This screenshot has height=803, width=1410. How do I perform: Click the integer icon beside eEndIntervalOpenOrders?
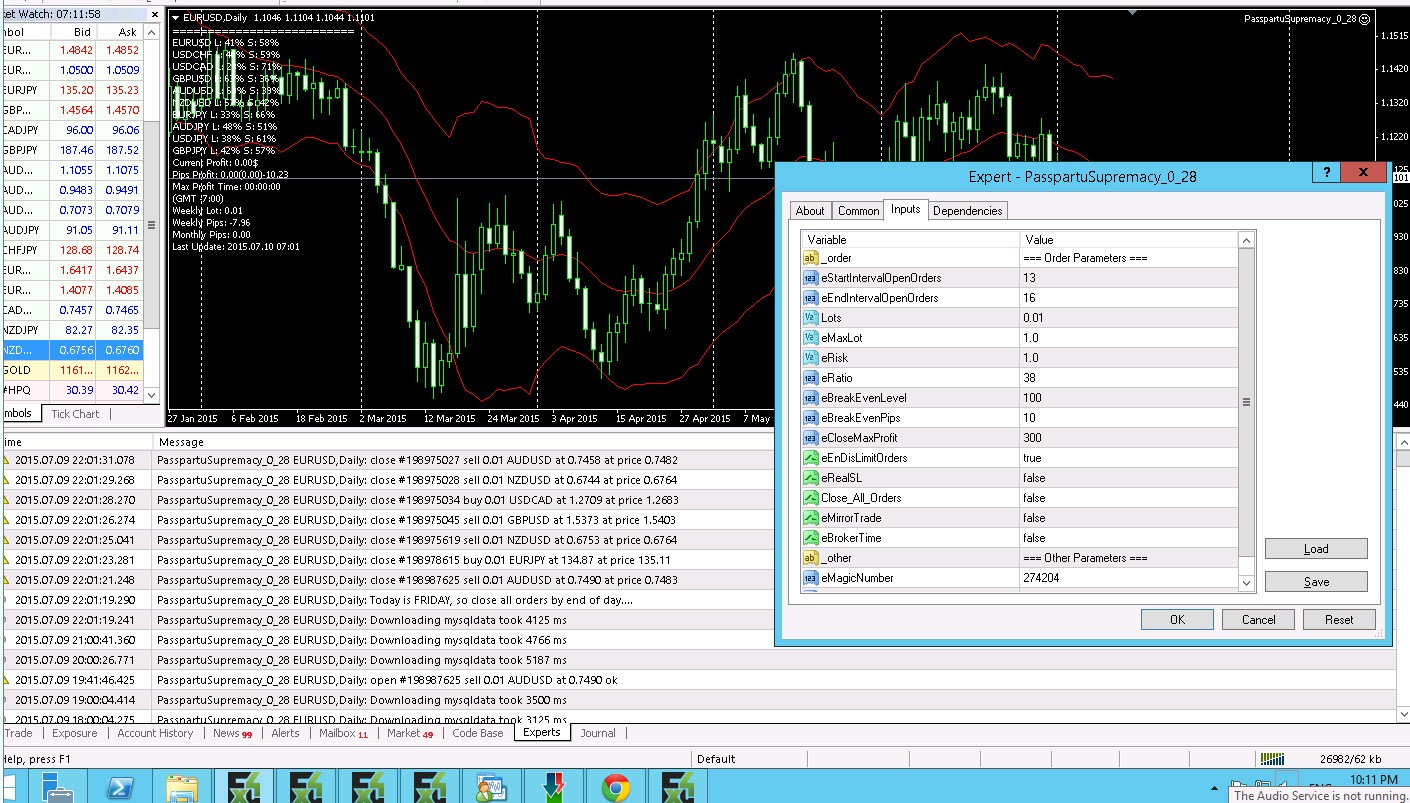coord(810,298)
